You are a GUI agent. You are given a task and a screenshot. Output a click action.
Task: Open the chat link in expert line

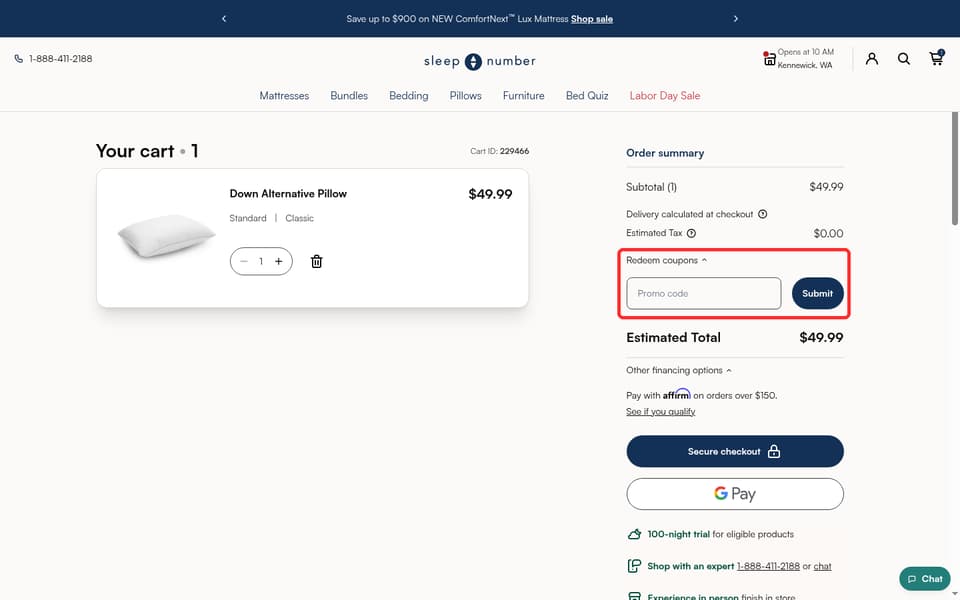(x=822, y=566)
